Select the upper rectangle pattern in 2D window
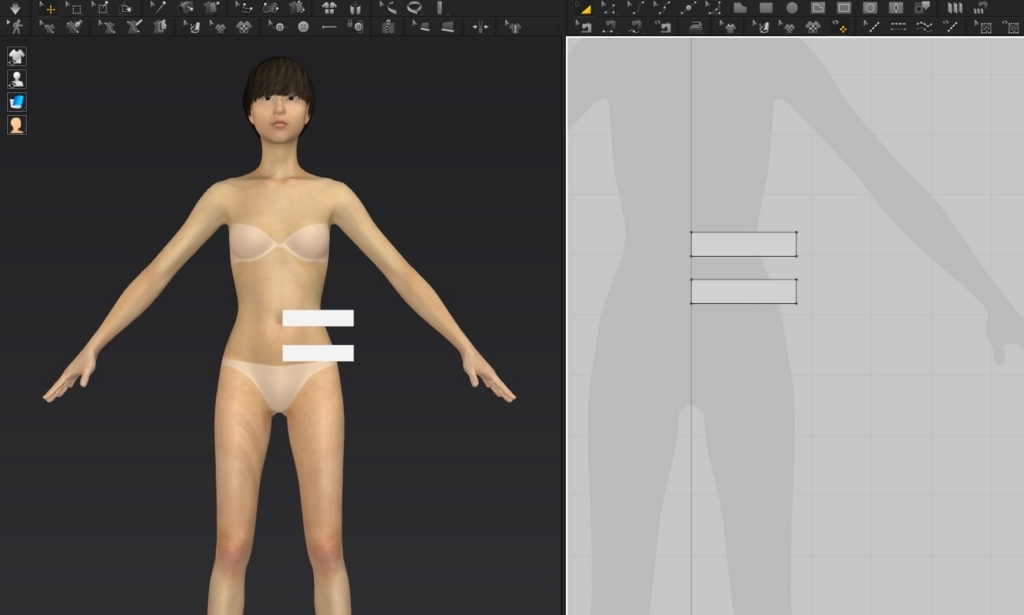This screenshot has width=1024, height=615. pyautogui.click(x=744, y=244)
